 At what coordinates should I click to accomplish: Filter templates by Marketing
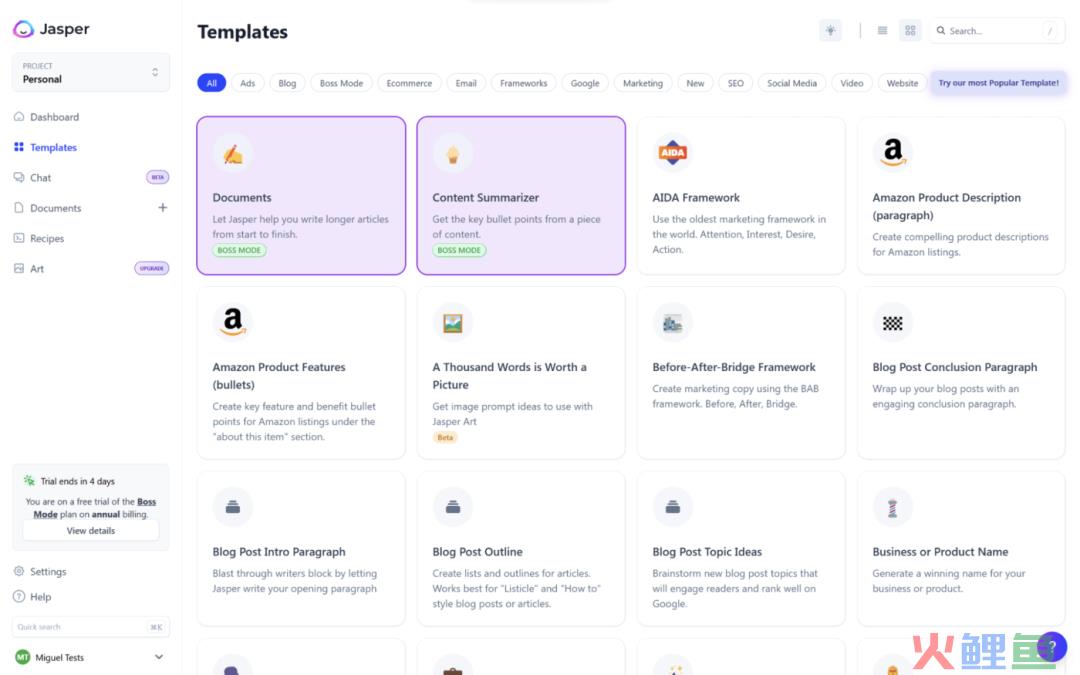(x=643, y=83)
